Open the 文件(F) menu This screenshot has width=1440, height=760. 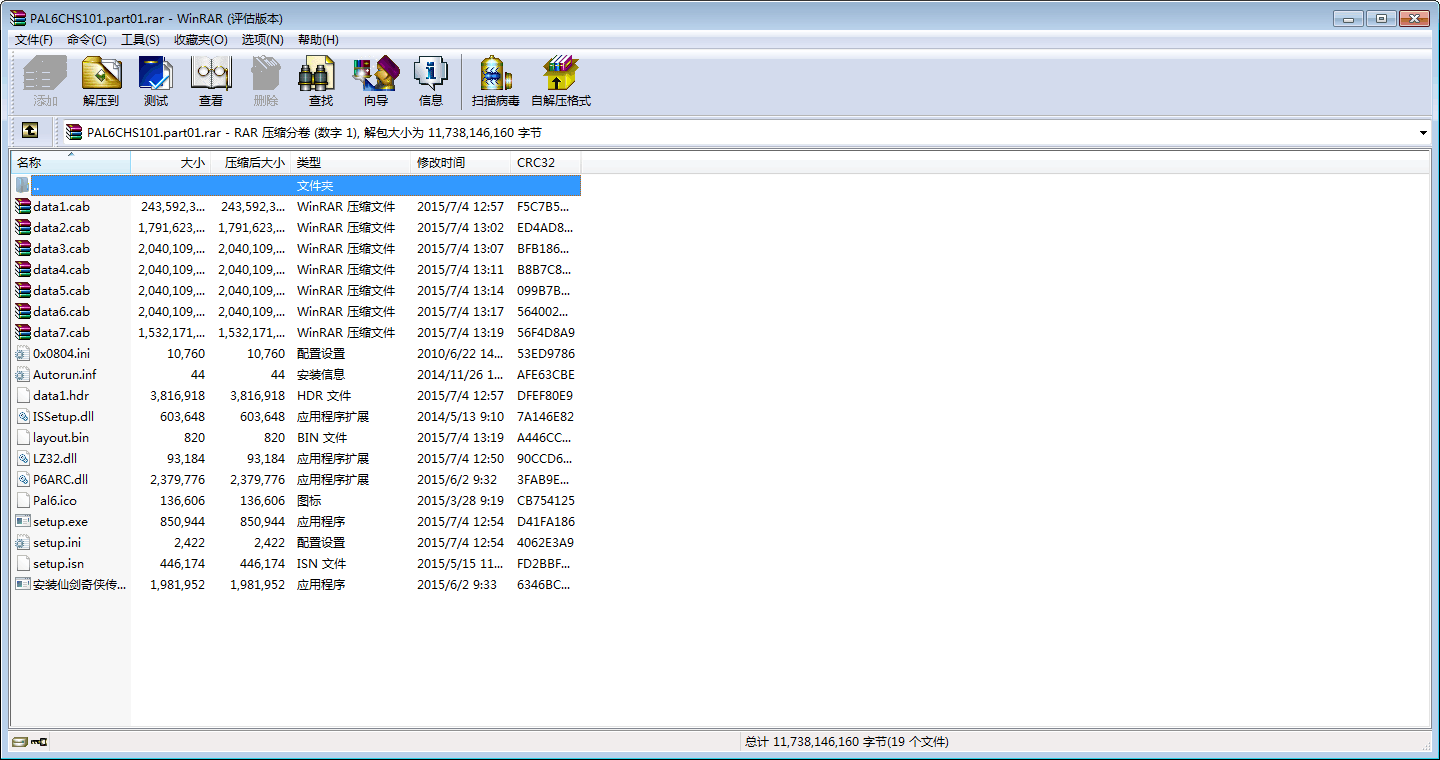(x=34, y=40)
